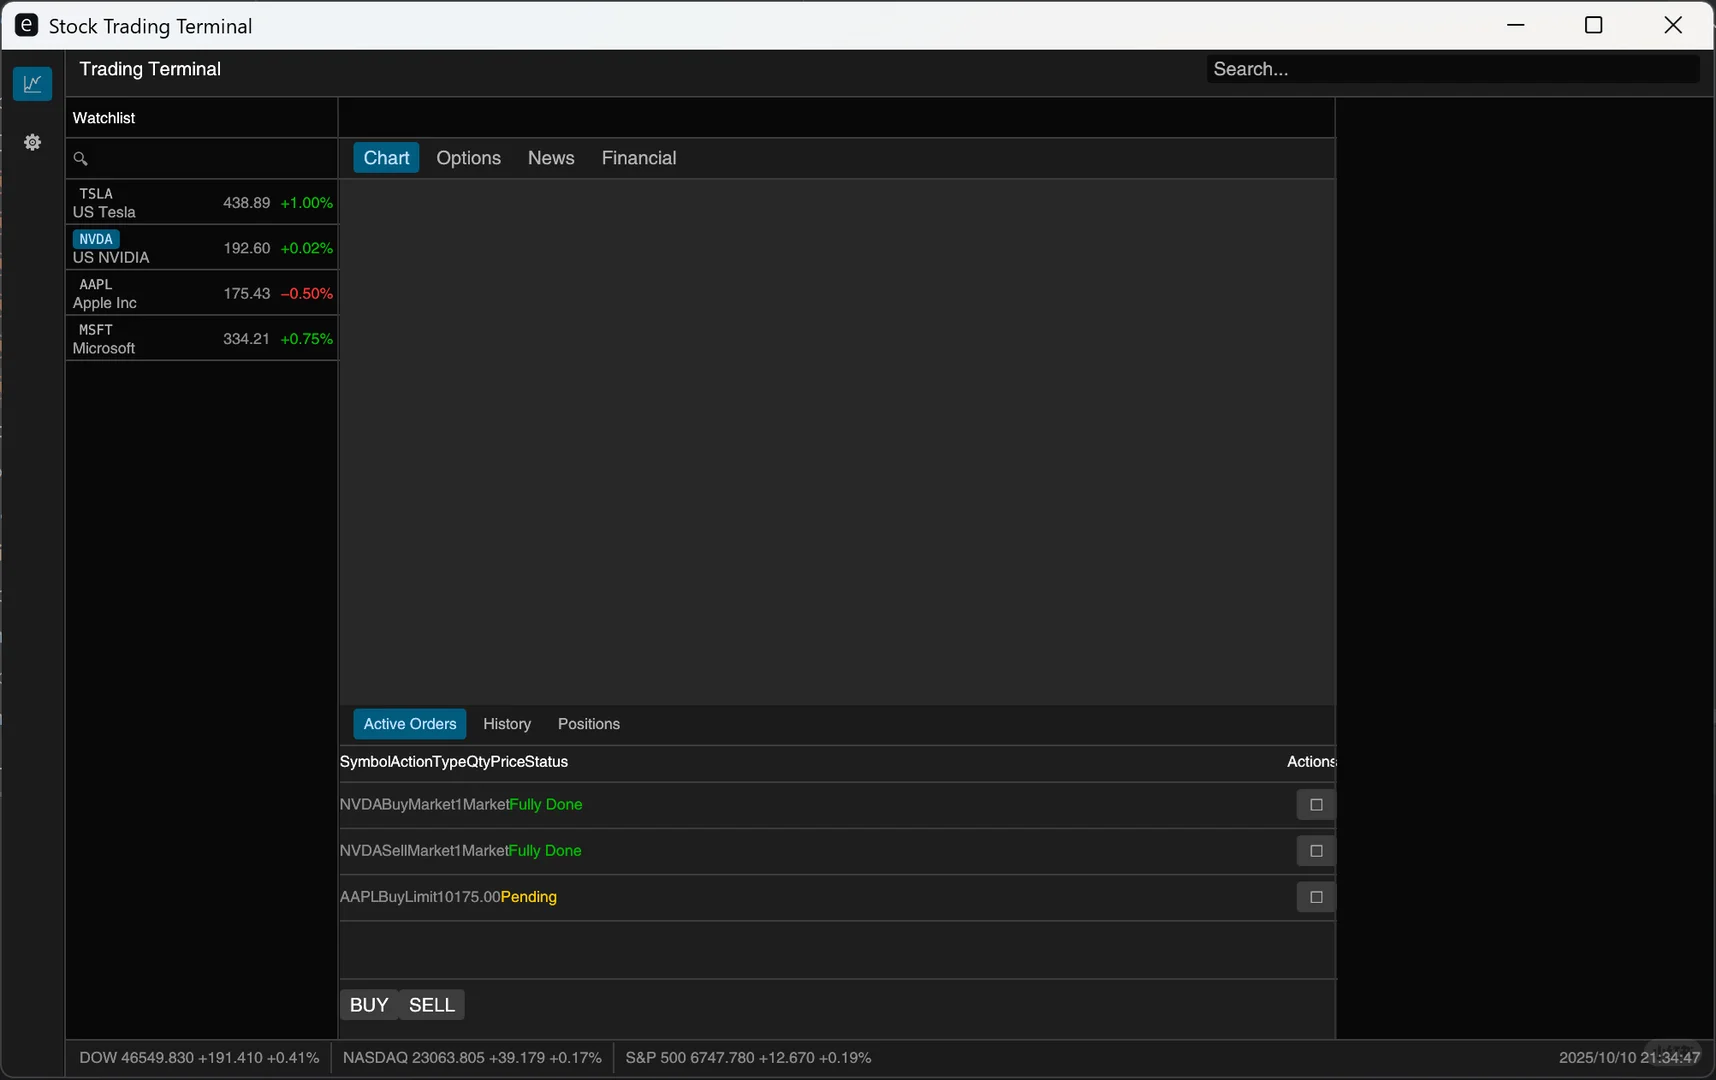Select the Active Orders tab
Screen dimensions: 1716x1080
pos(410,724)
